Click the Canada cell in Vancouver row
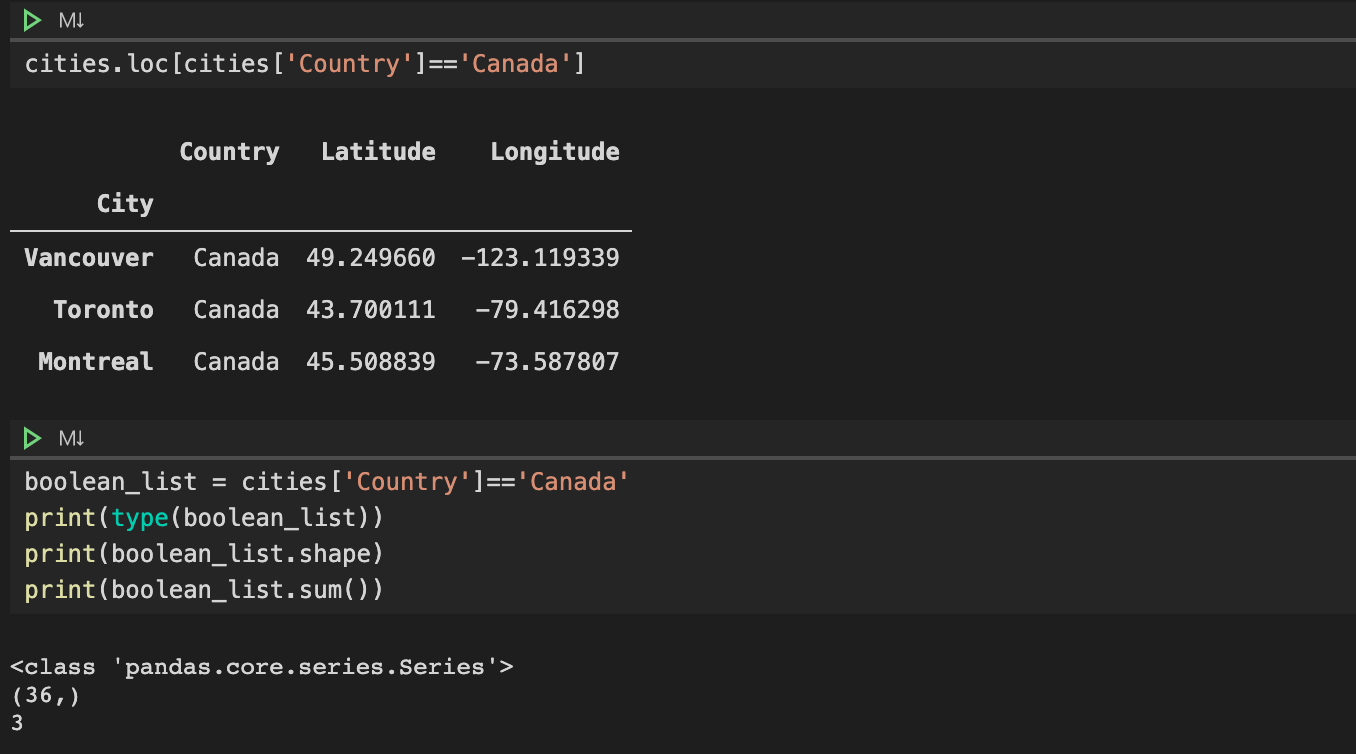 pos(236,258)
